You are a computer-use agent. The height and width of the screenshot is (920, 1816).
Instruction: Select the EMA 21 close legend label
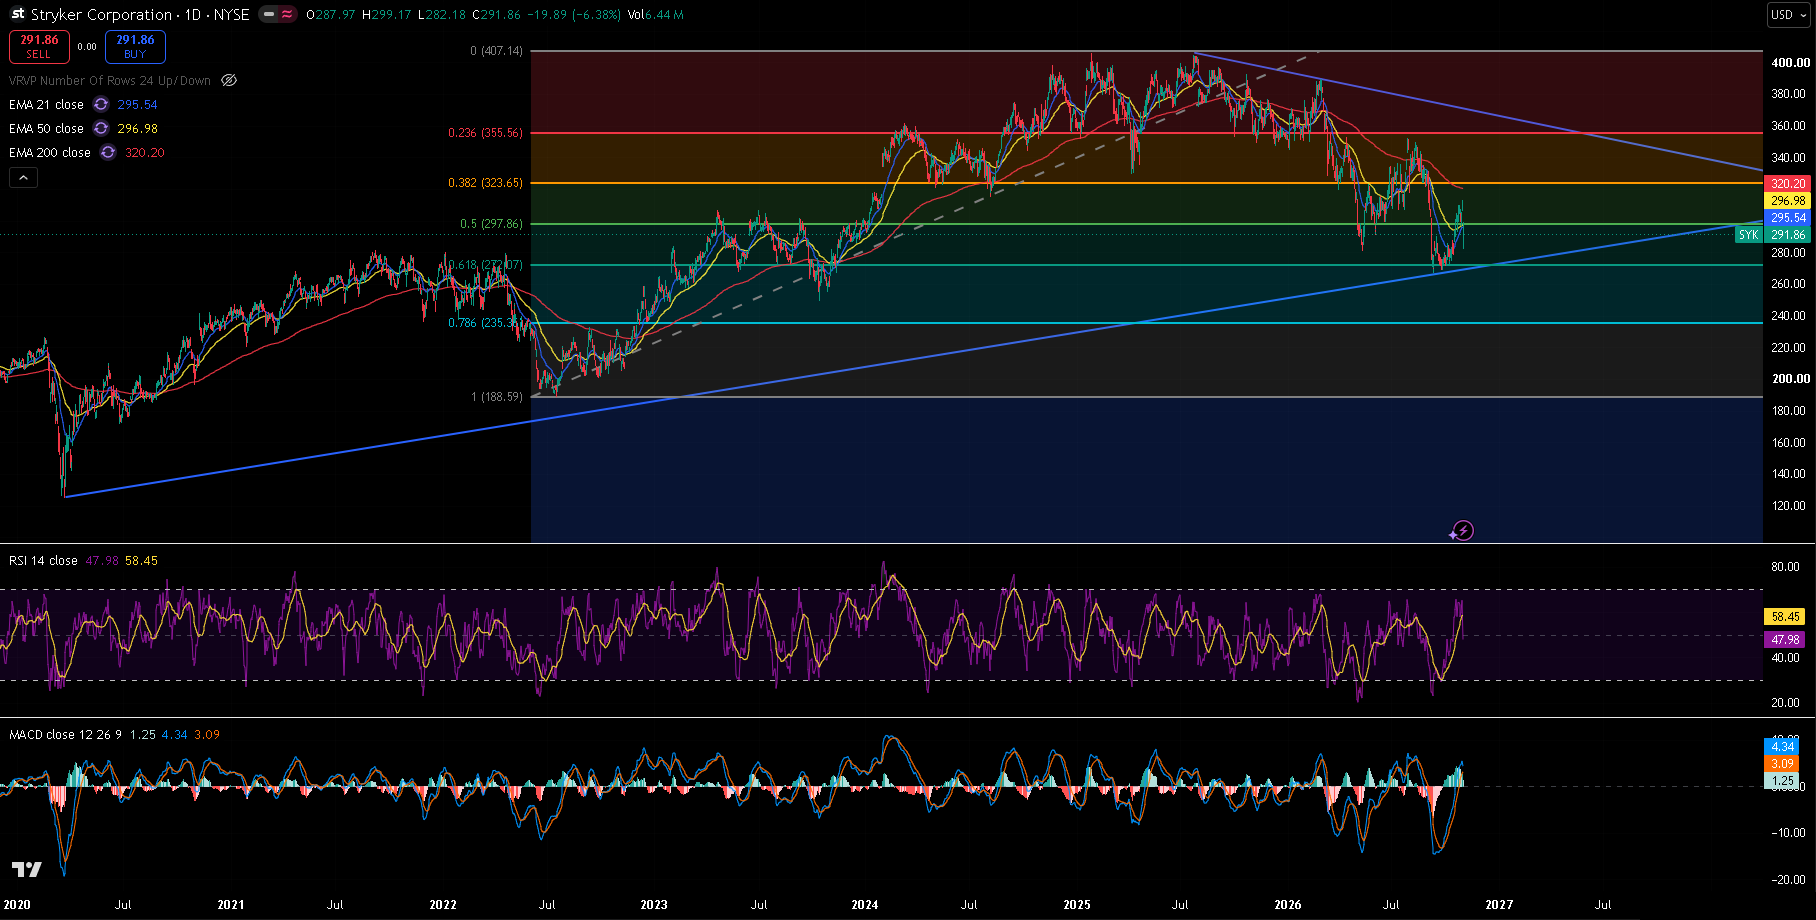click(46, 104)
